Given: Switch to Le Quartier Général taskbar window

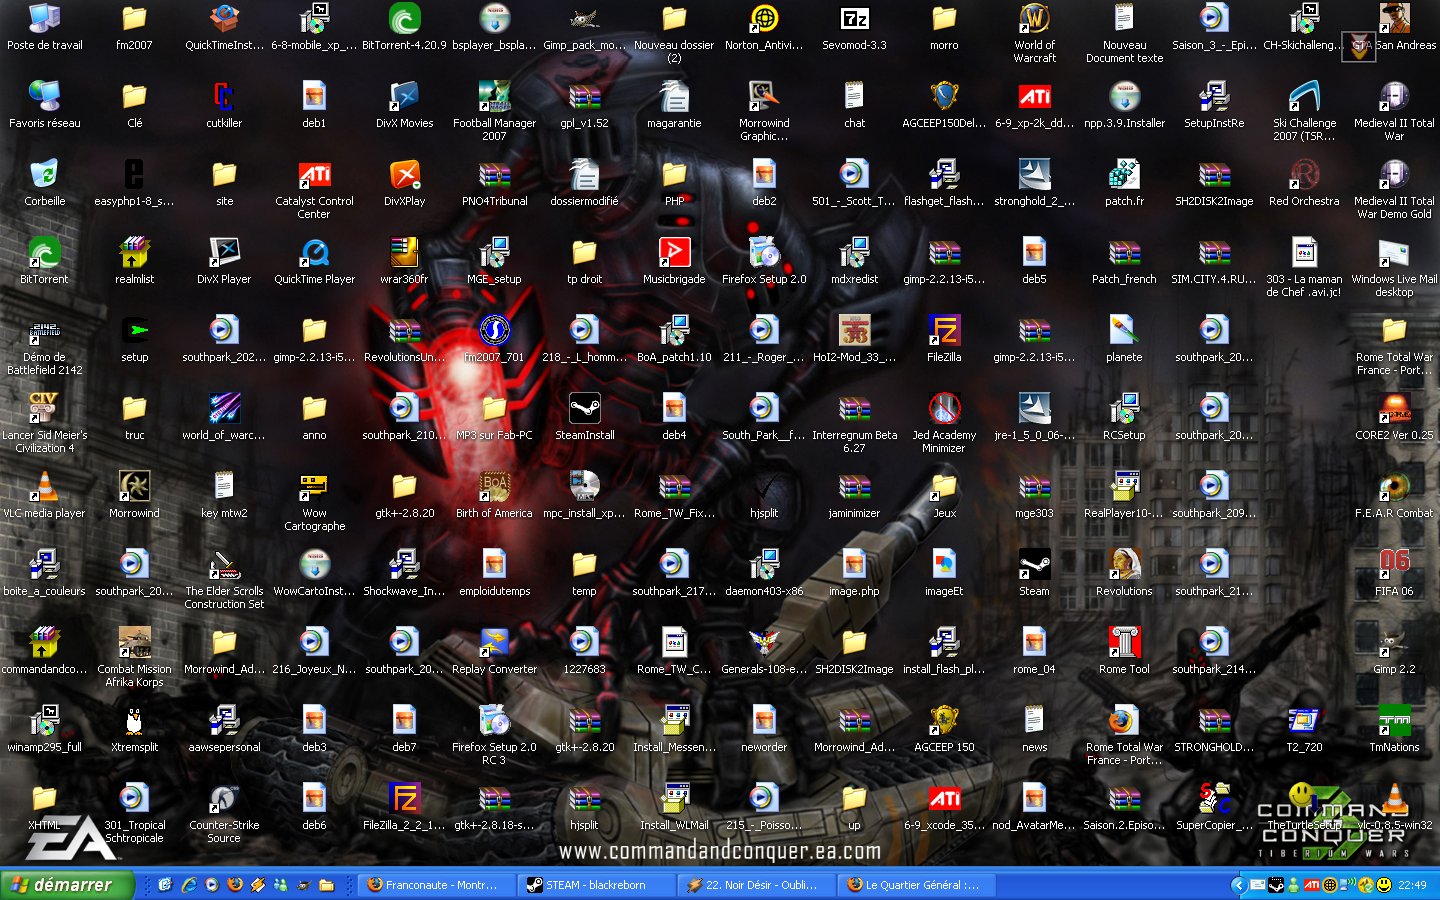Looking at the screenshot, I should [x=917, y=885].
